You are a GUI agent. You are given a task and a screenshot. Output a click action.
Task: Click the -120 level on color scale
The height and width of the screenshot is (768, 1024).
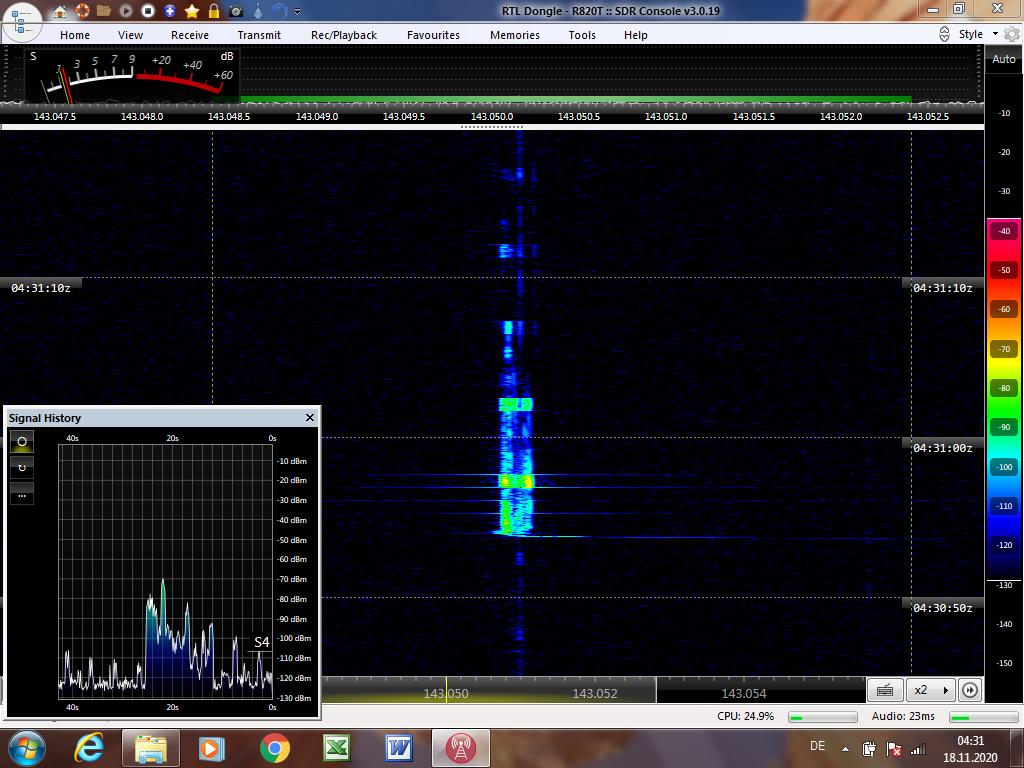click(x=1004, y=545)
